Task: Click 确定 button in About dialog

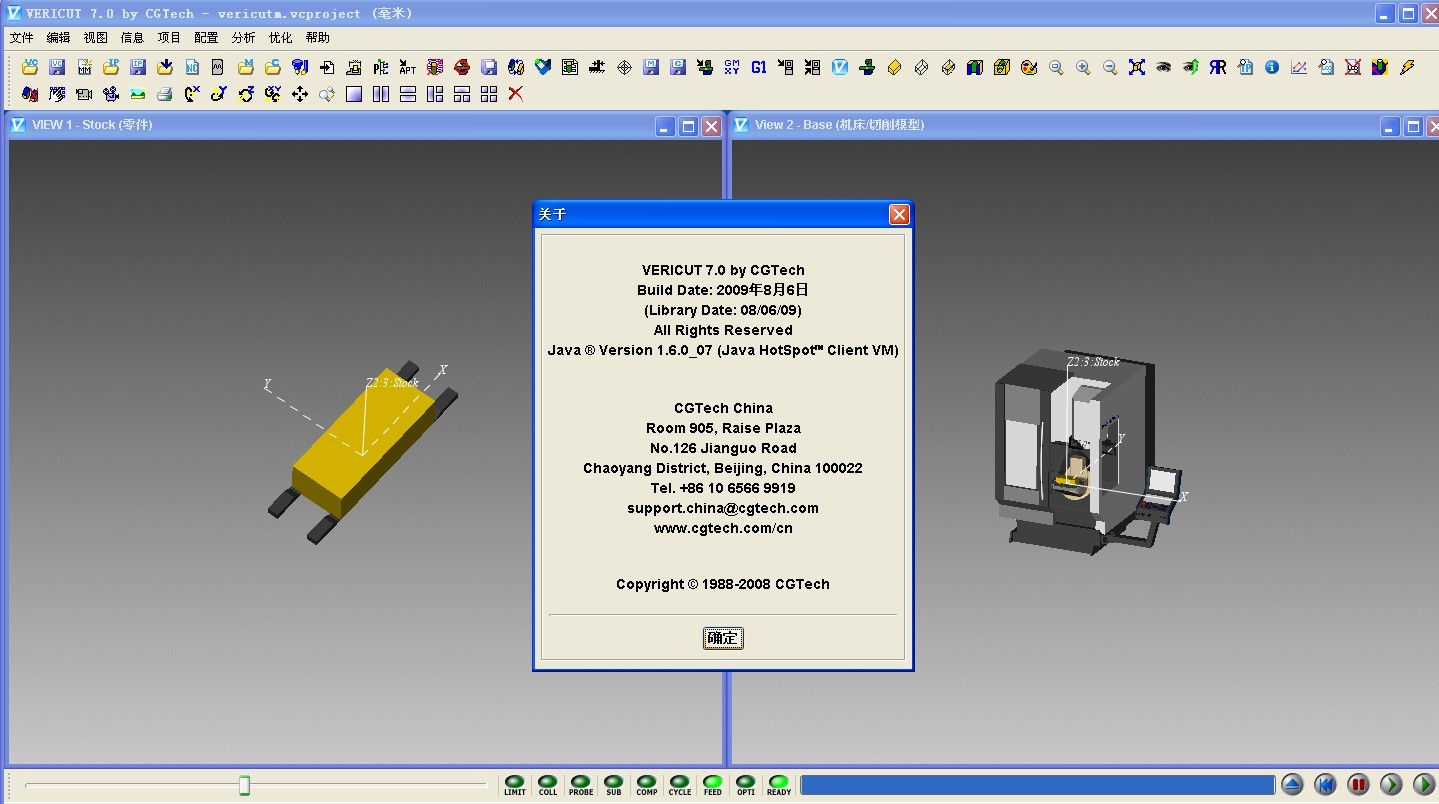Action: (x=723, y=638)
